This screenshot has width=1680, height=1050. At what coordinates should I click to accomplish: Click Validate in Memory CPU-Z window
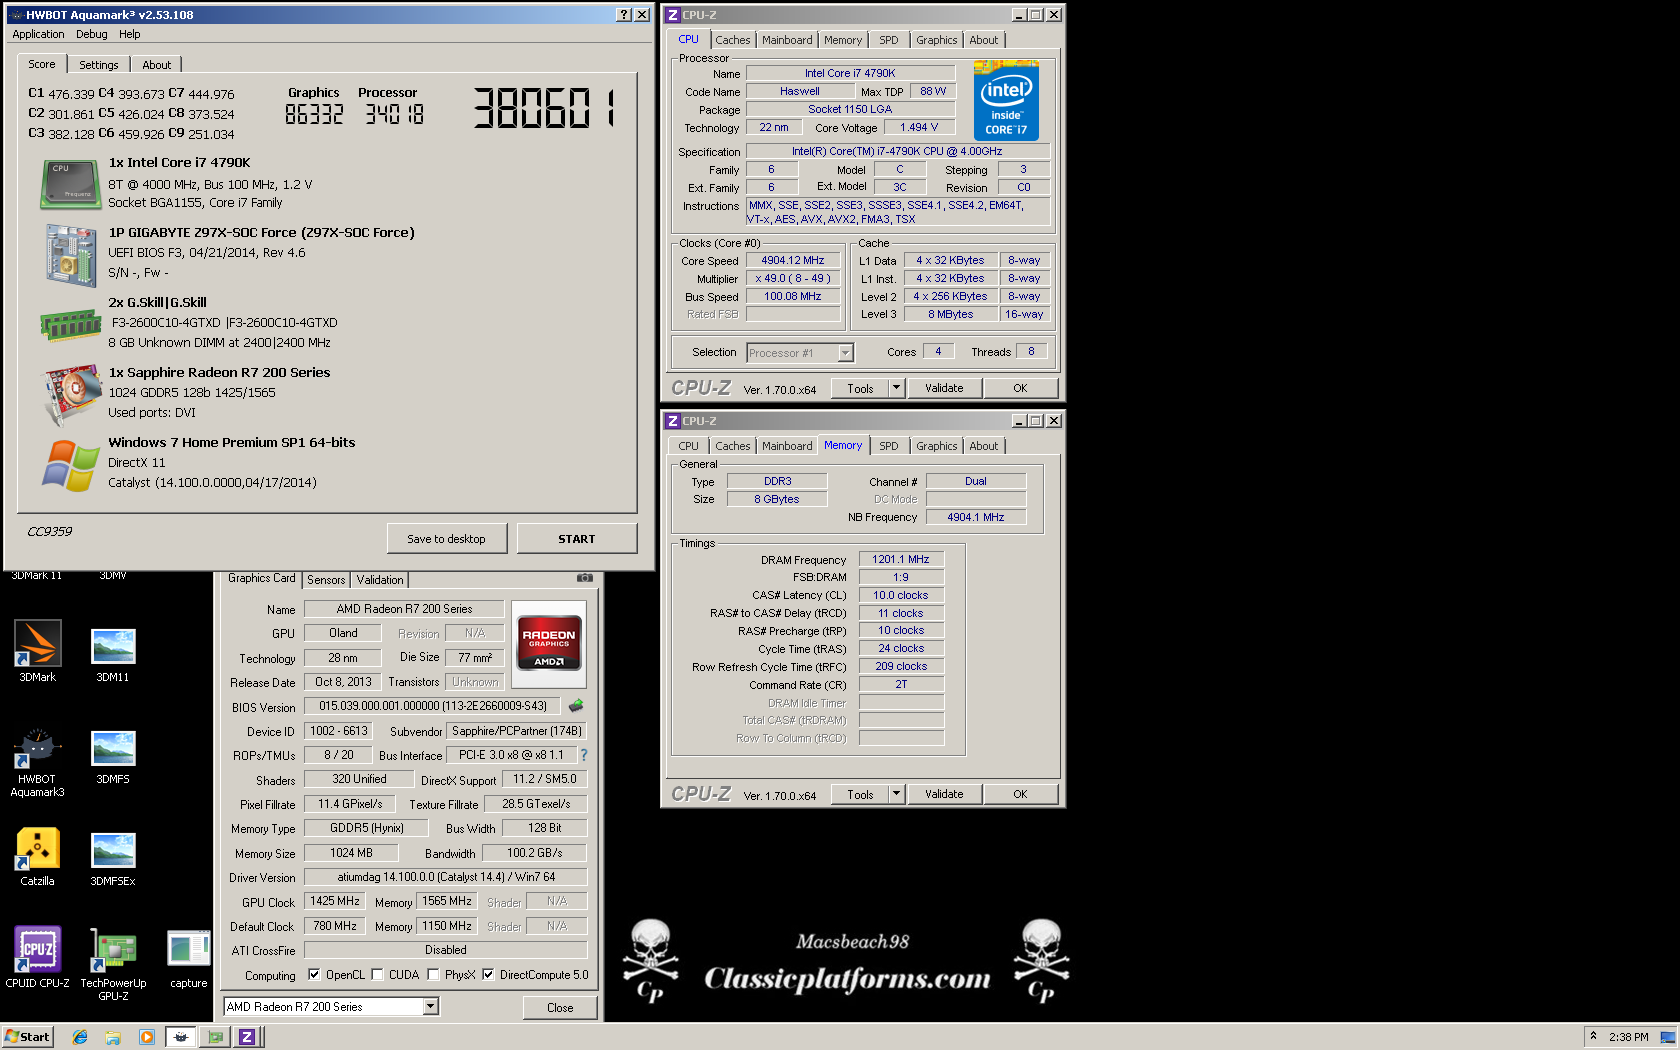(944, 794)
